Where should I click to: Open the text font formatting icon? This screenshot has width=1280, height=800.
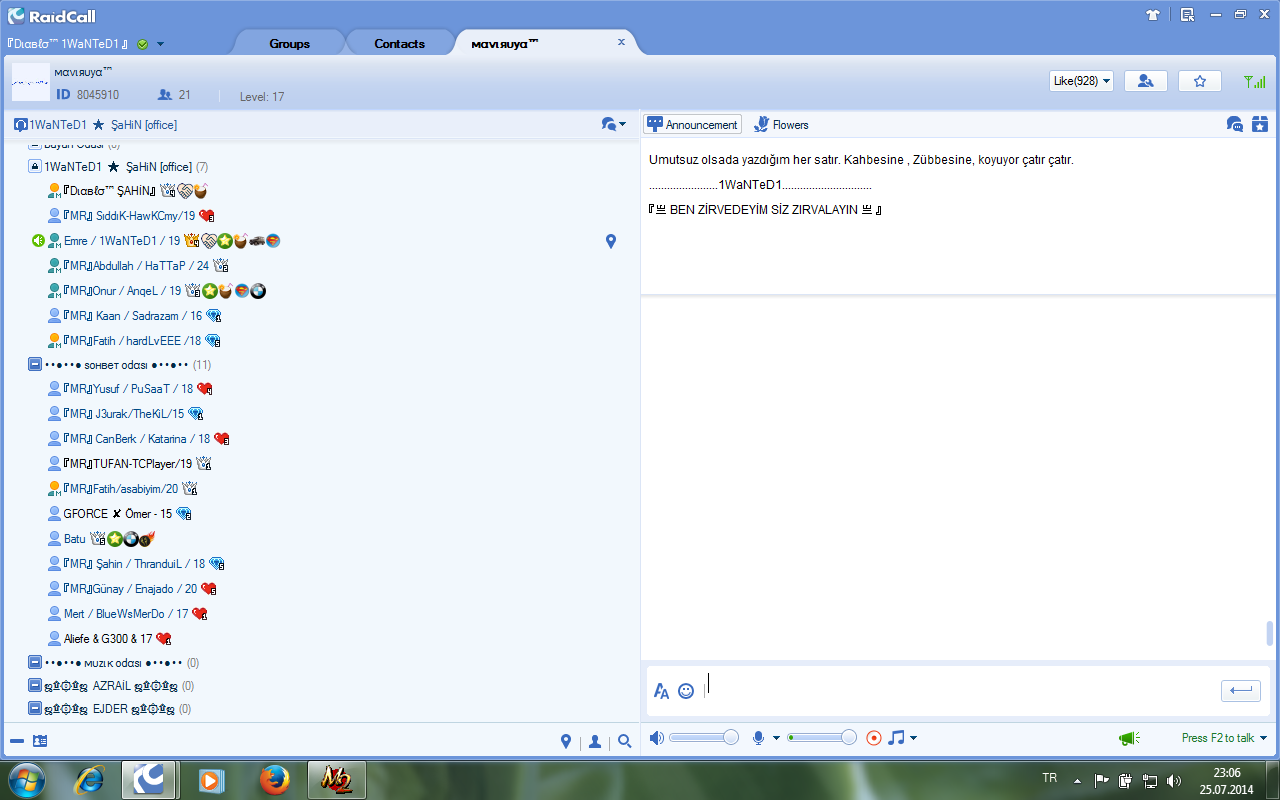point(661,690)
